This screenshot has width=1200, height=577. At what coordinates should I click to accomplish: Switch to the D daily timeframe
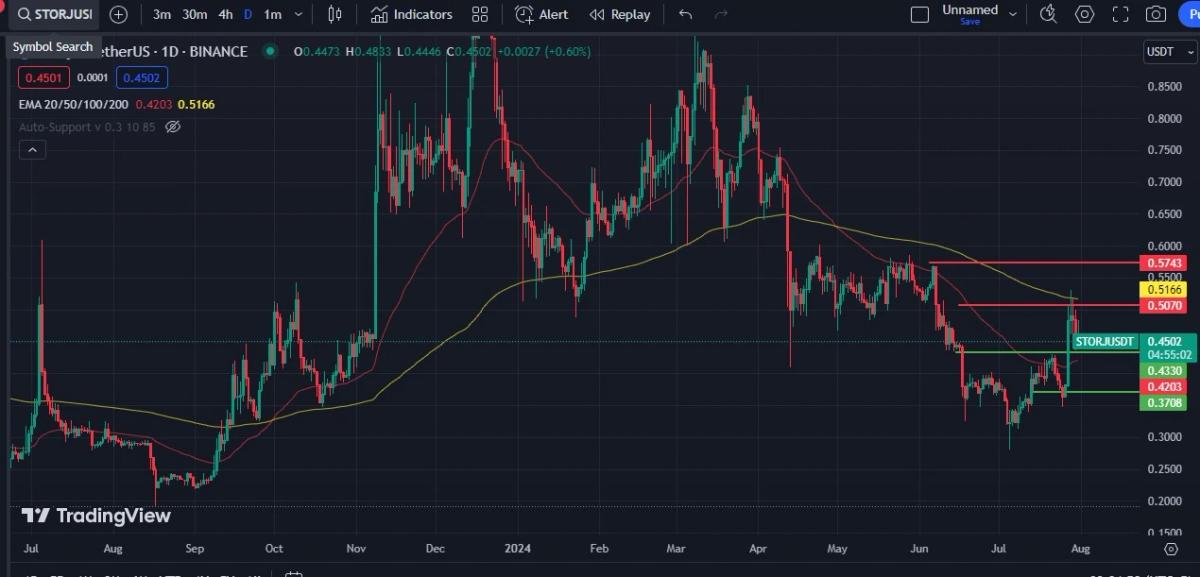249,14
